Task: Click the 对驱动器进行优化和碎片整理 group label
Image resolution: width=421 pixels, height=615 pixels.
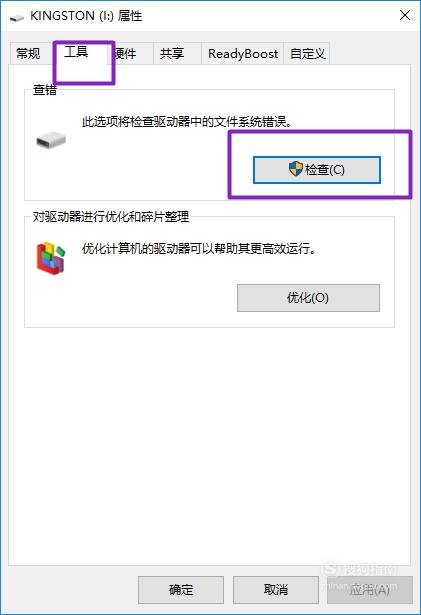Action: pos(111,216)
